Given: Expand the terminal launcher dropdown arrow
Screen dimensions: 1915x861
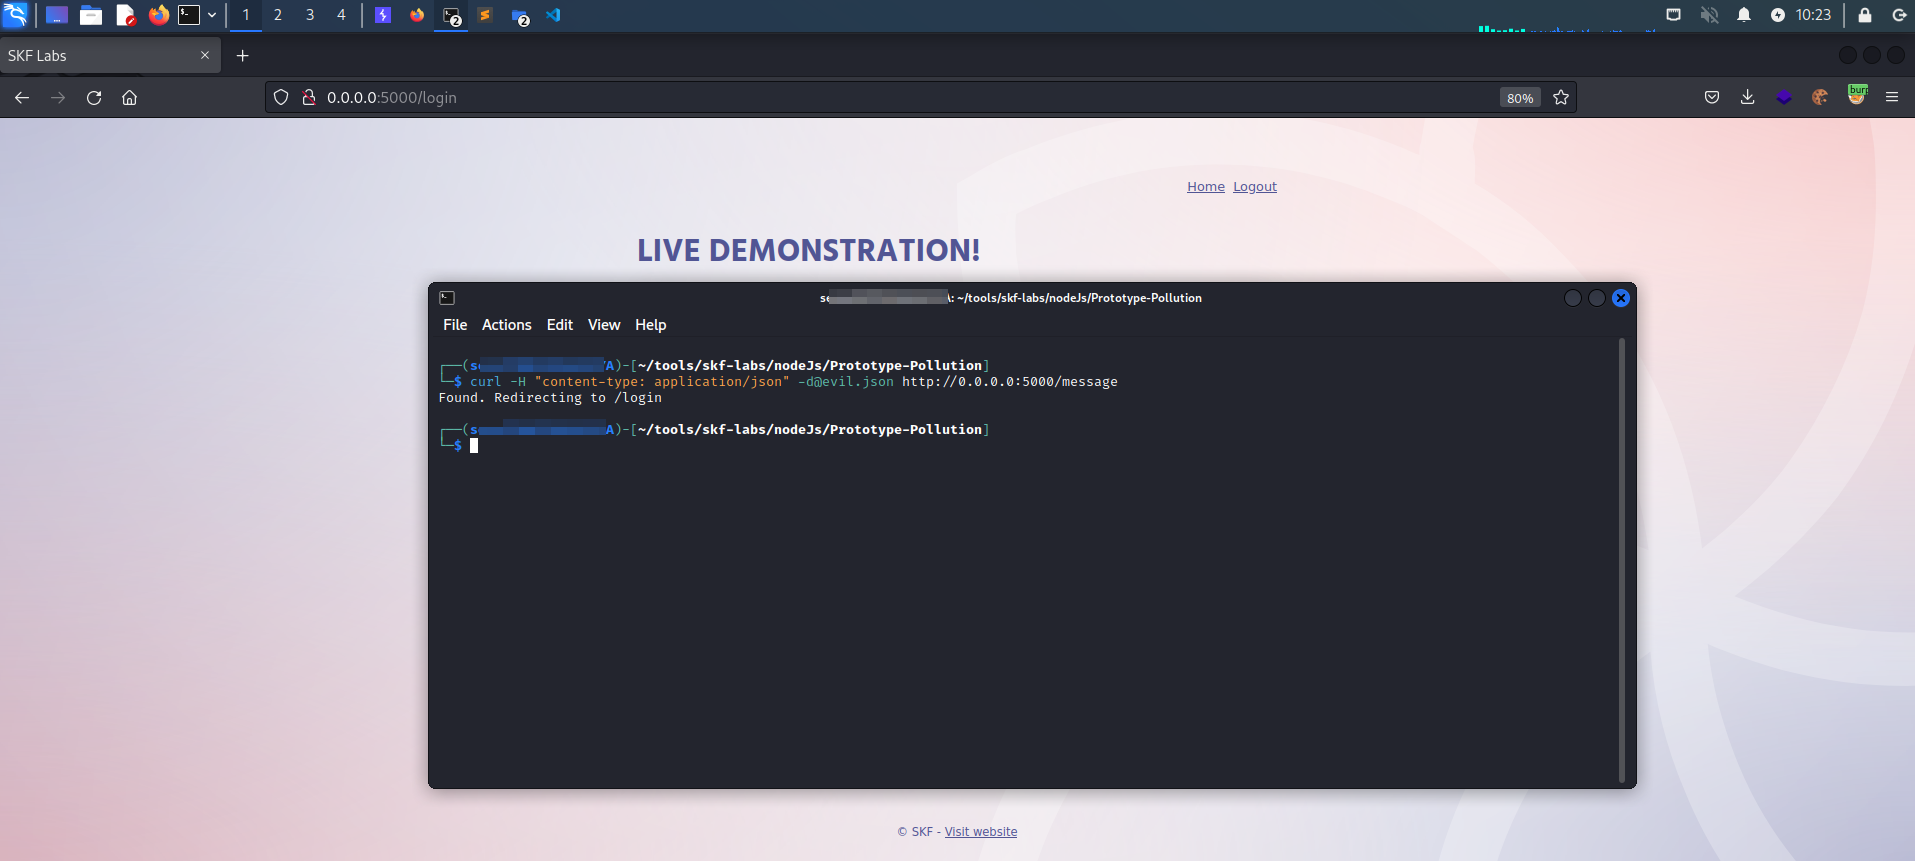Looking at the screenshot, I should click(x=212, y=15).
